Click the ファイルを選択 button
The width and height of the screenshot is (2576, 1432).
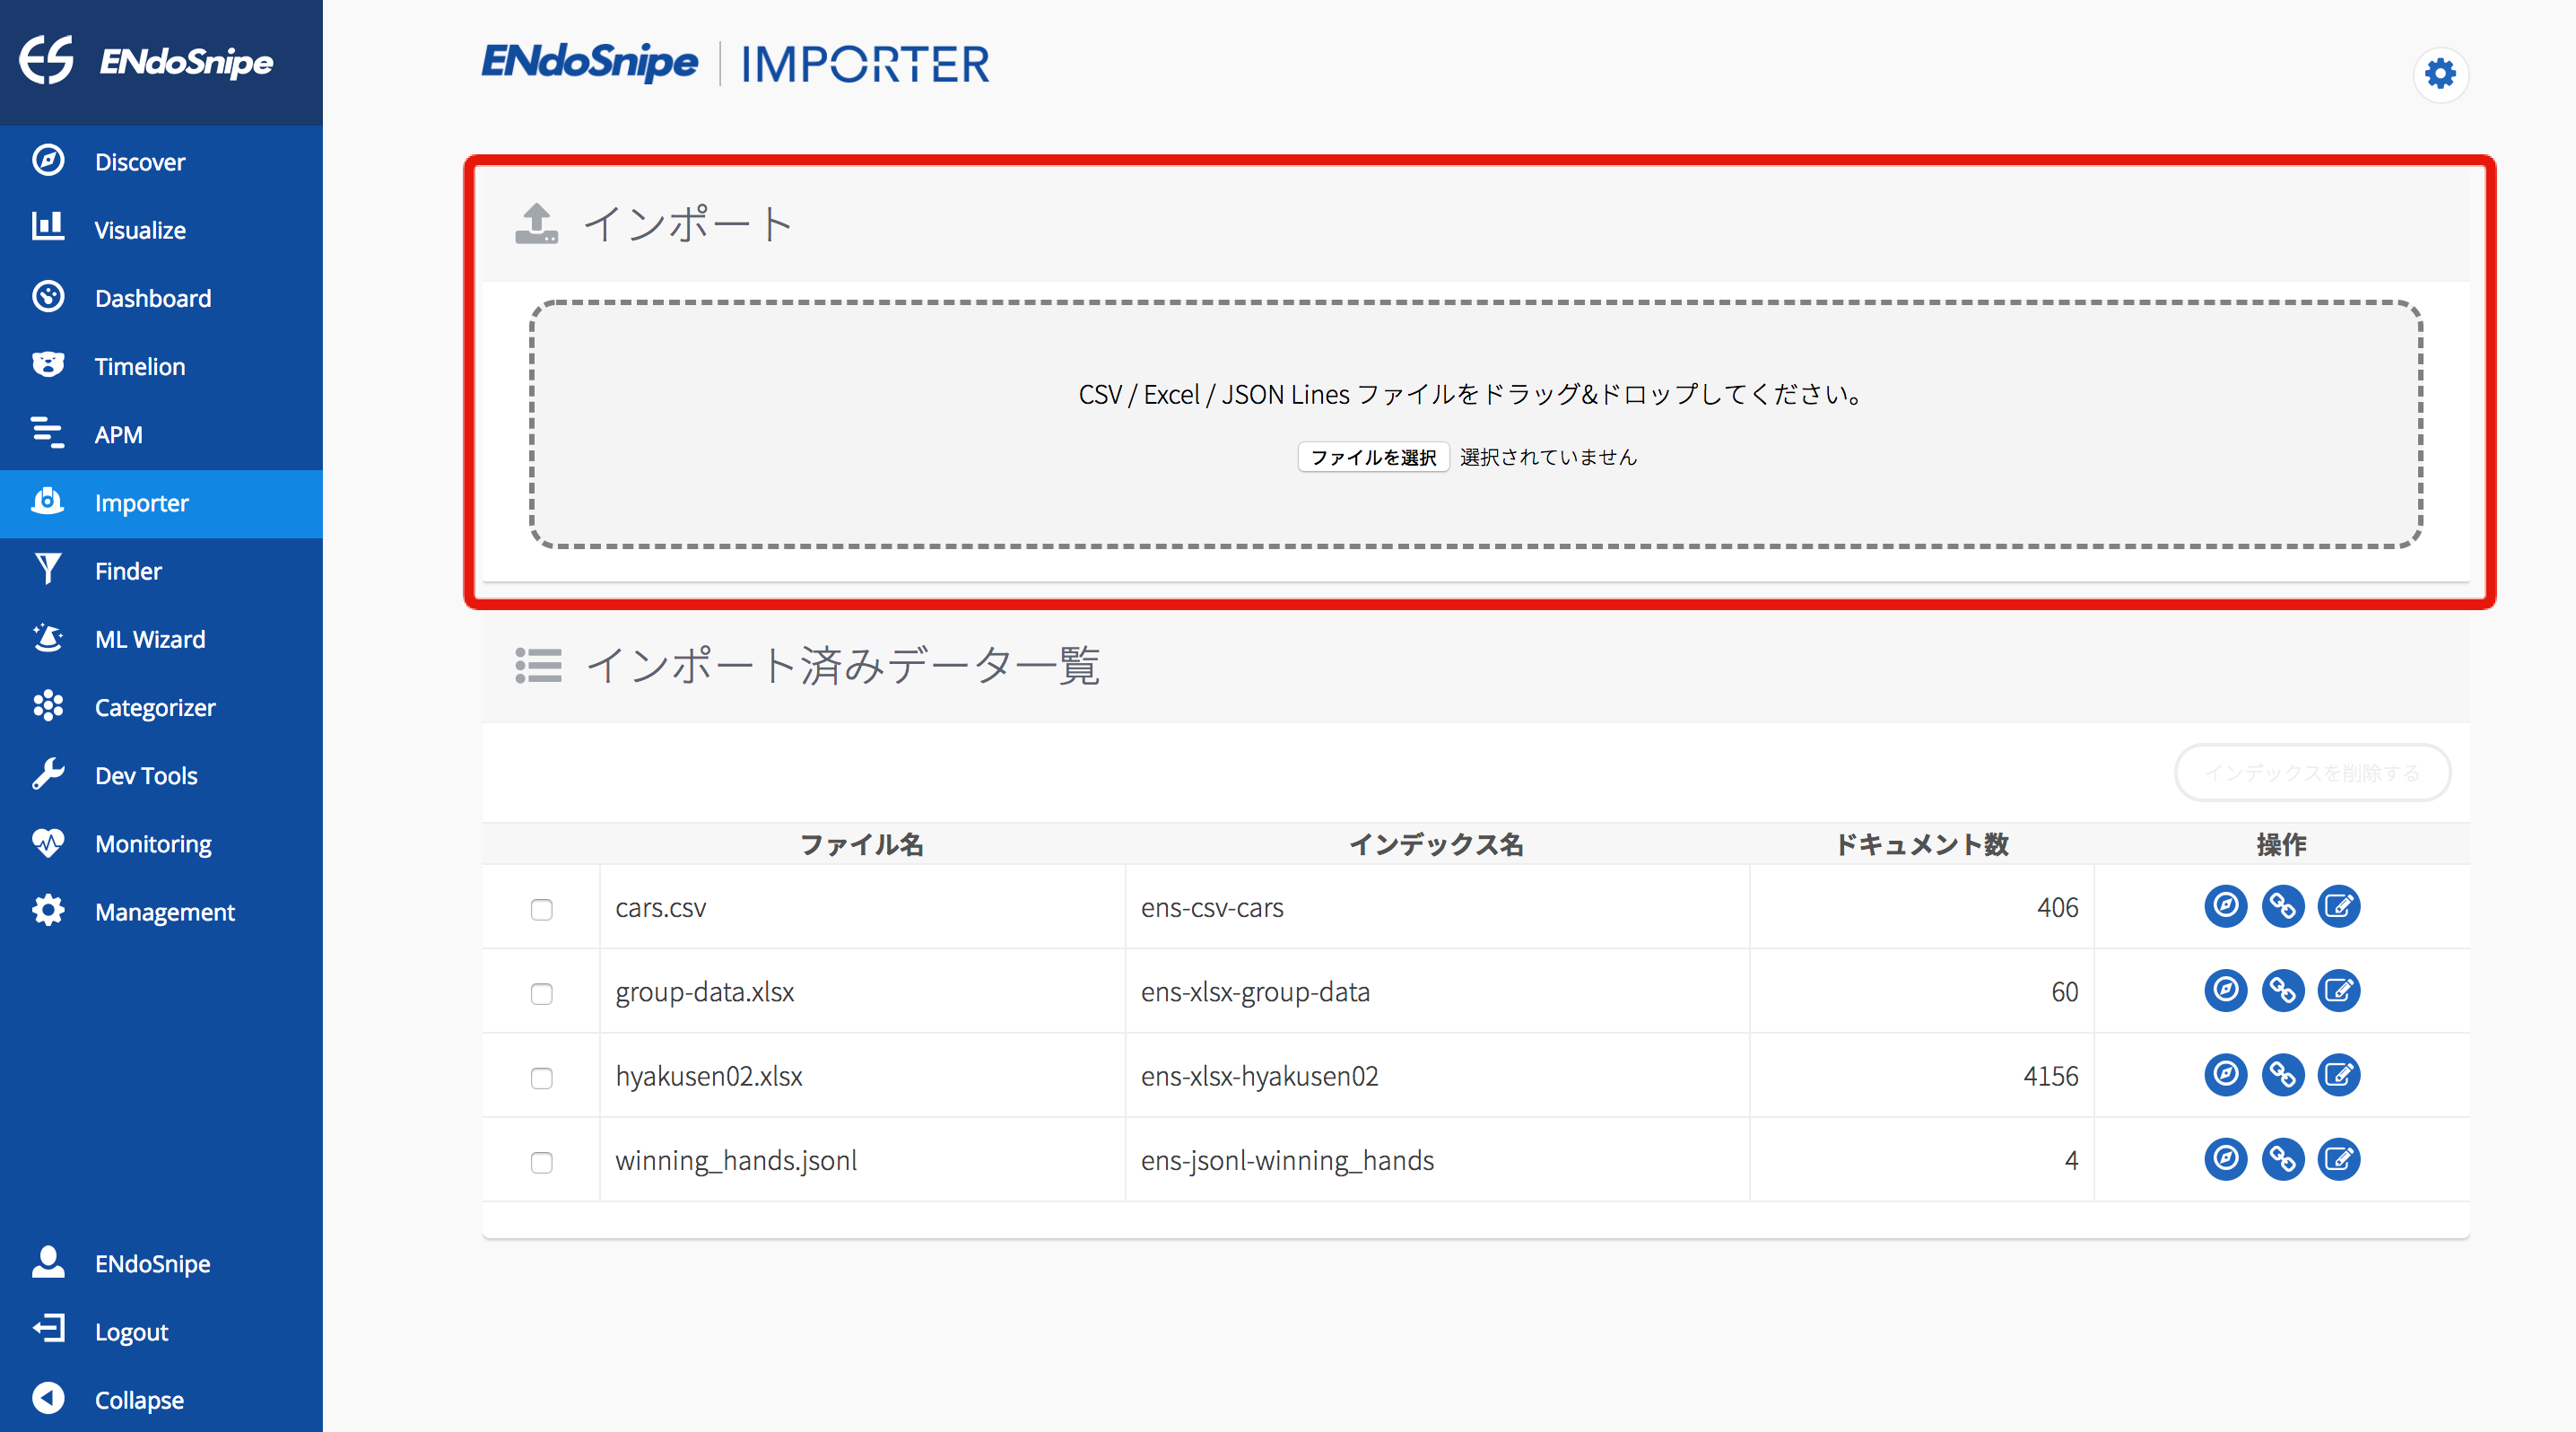[x=1373, y=457]
